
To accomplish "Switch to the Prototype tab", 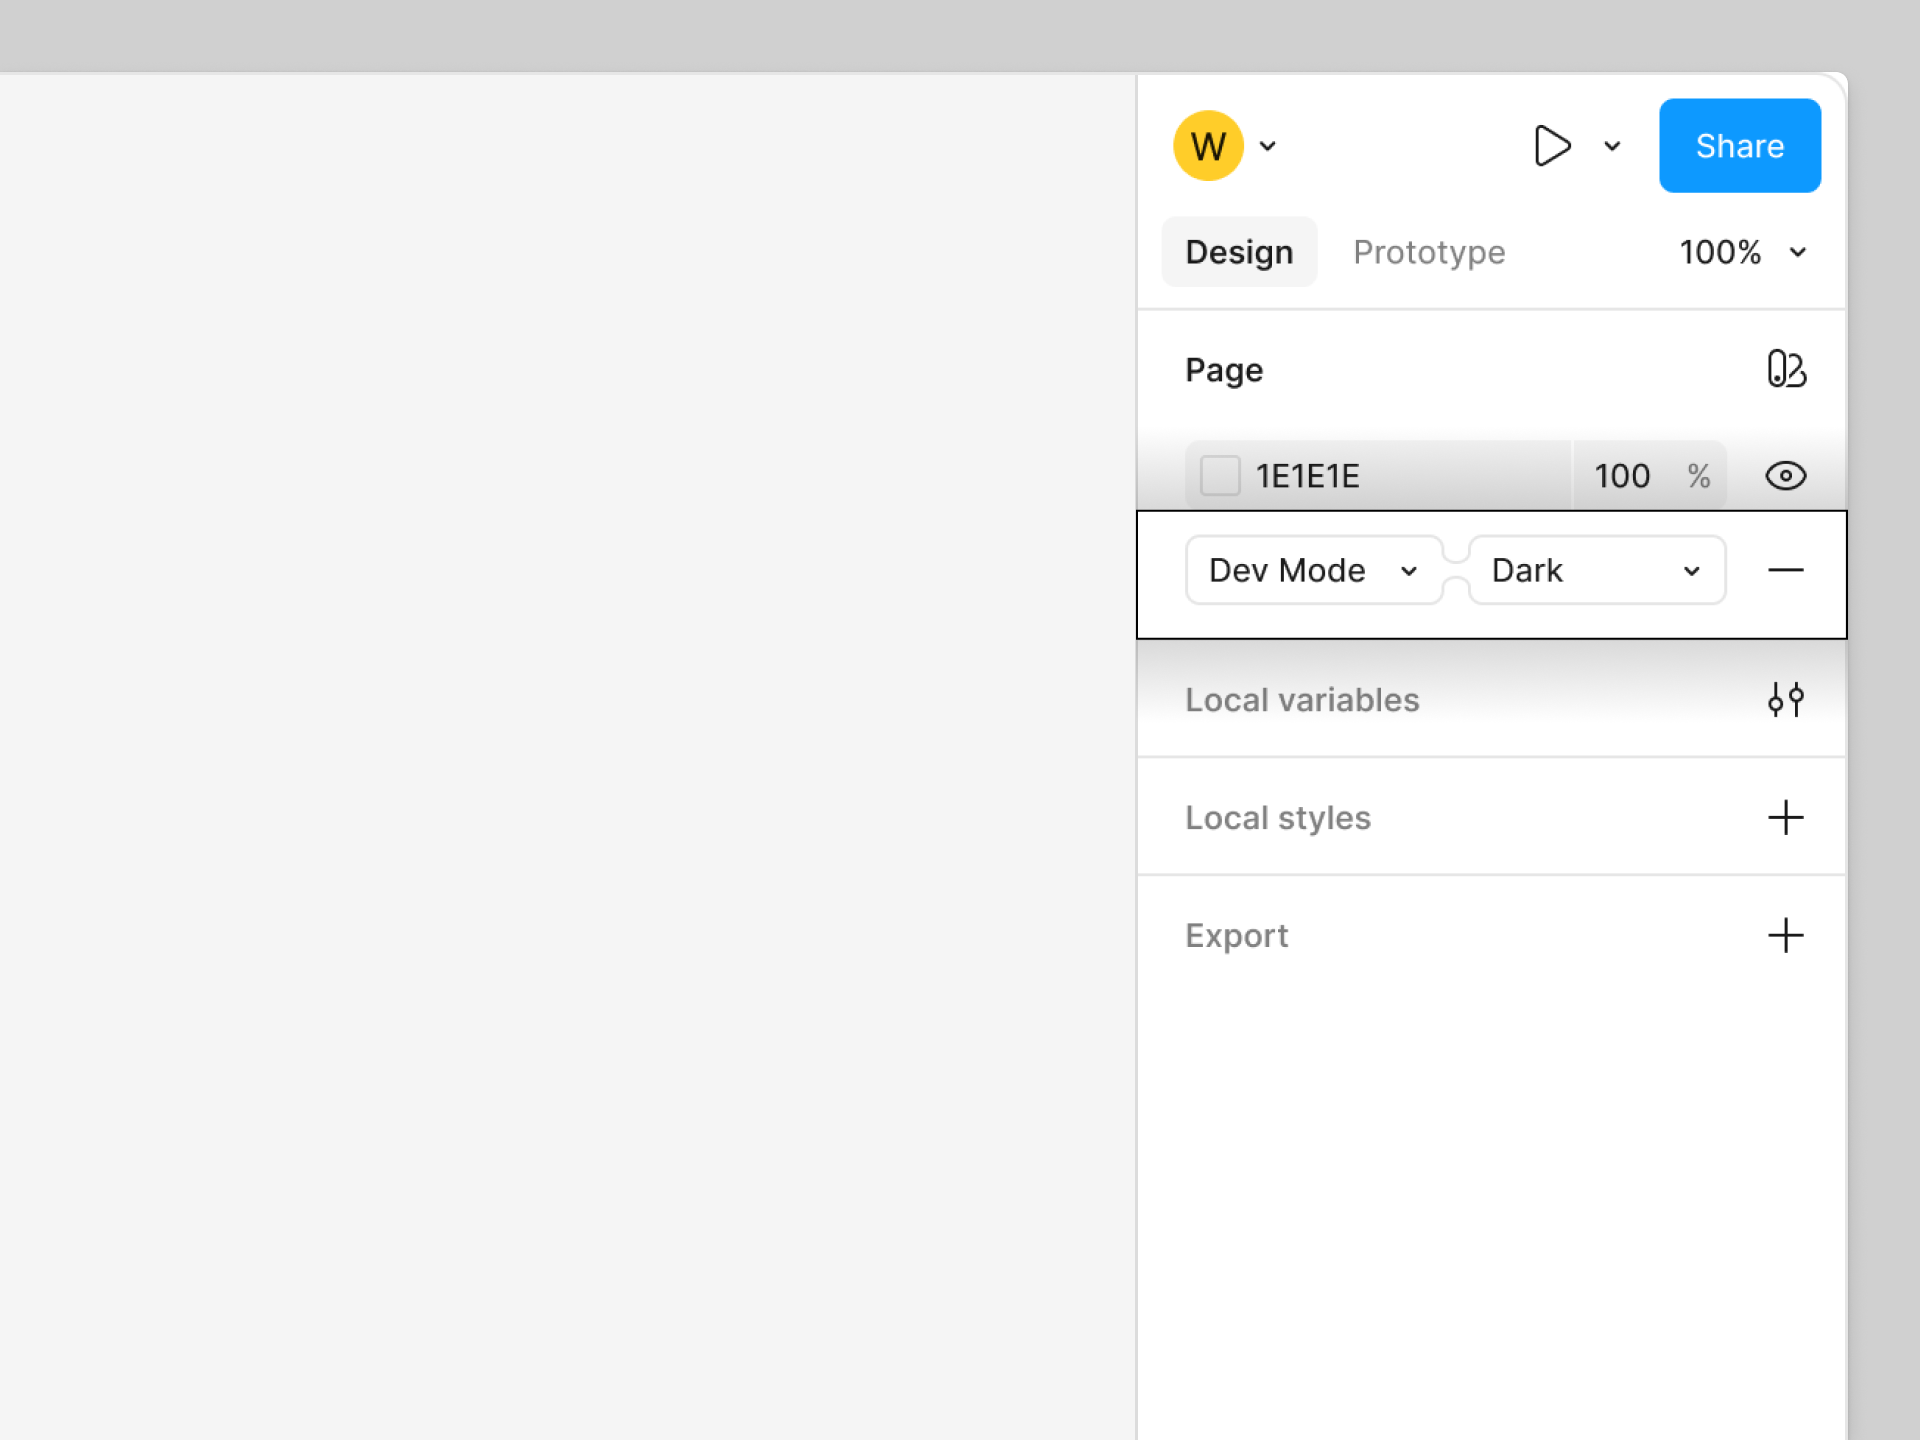I will point(1428,252).
